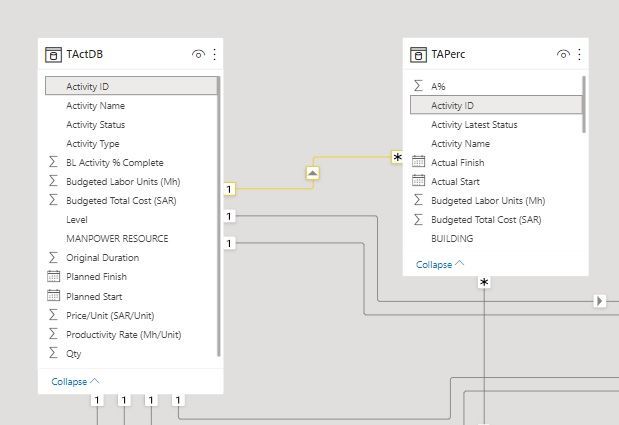Click the calendar icon beside Planned Finish
Viewport: 619px width, 425px height.
(x=54, y=277)
